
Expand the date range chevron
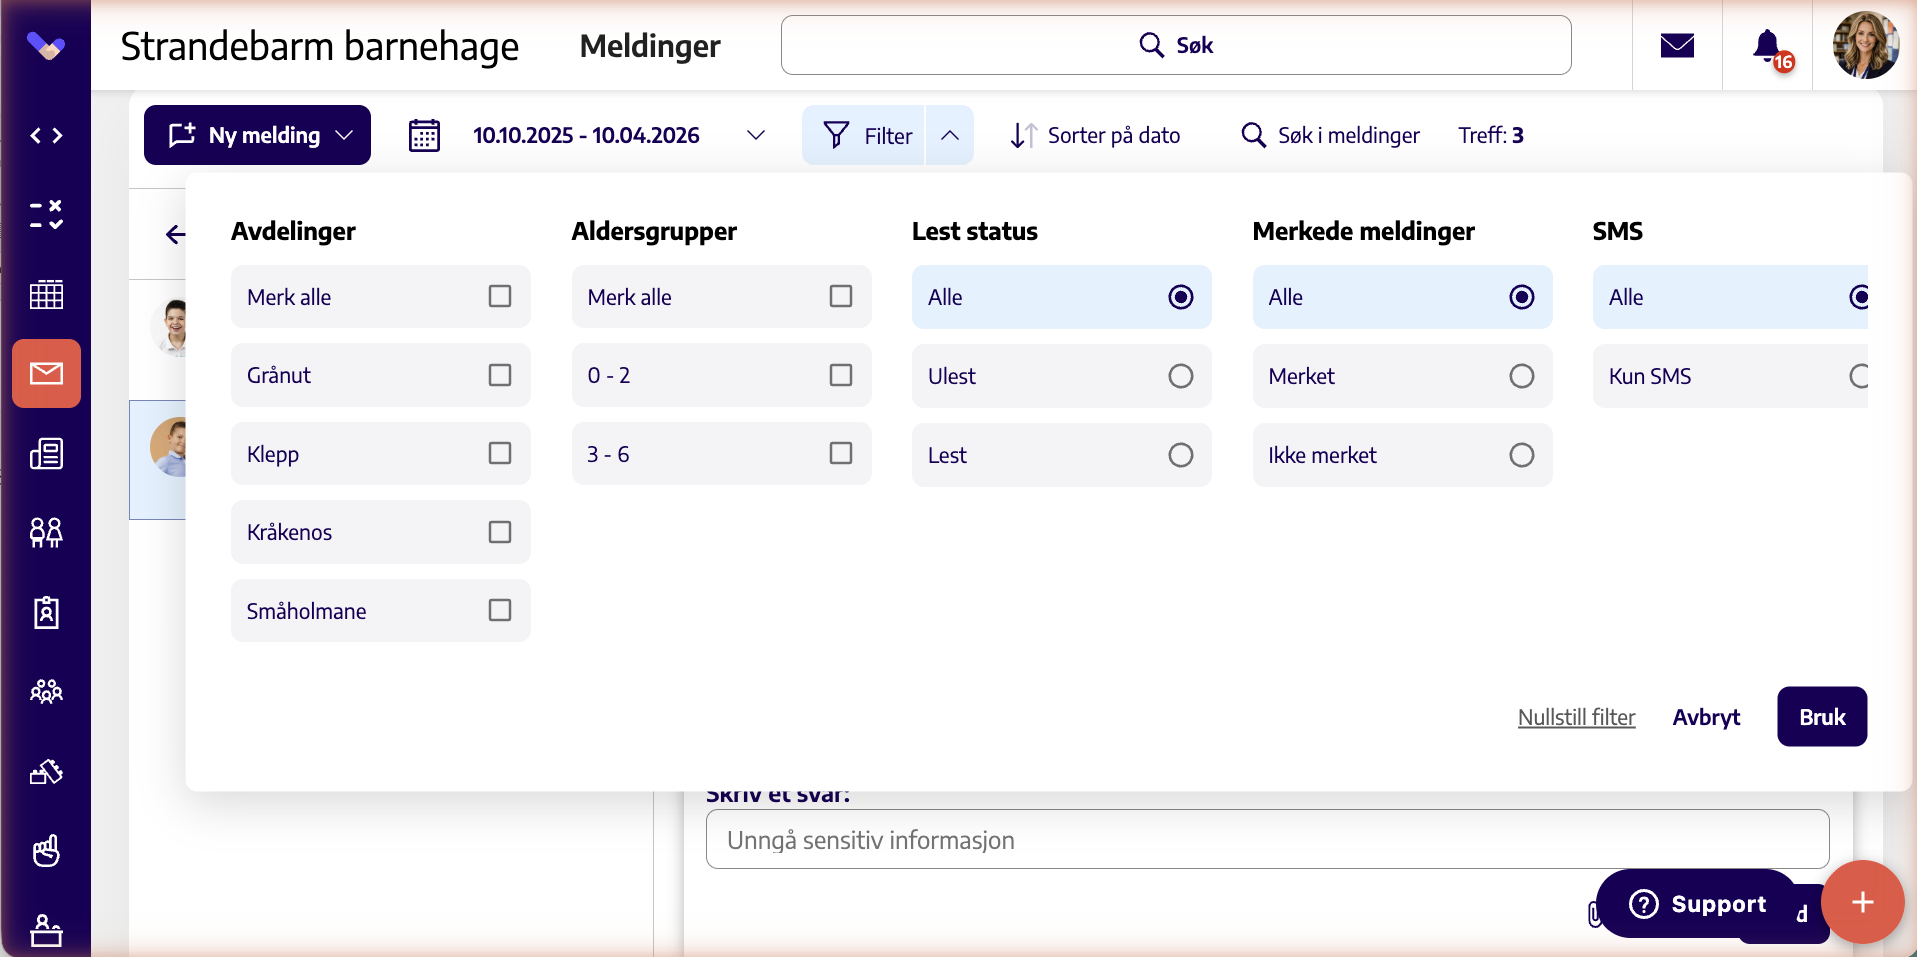(756, 135)
